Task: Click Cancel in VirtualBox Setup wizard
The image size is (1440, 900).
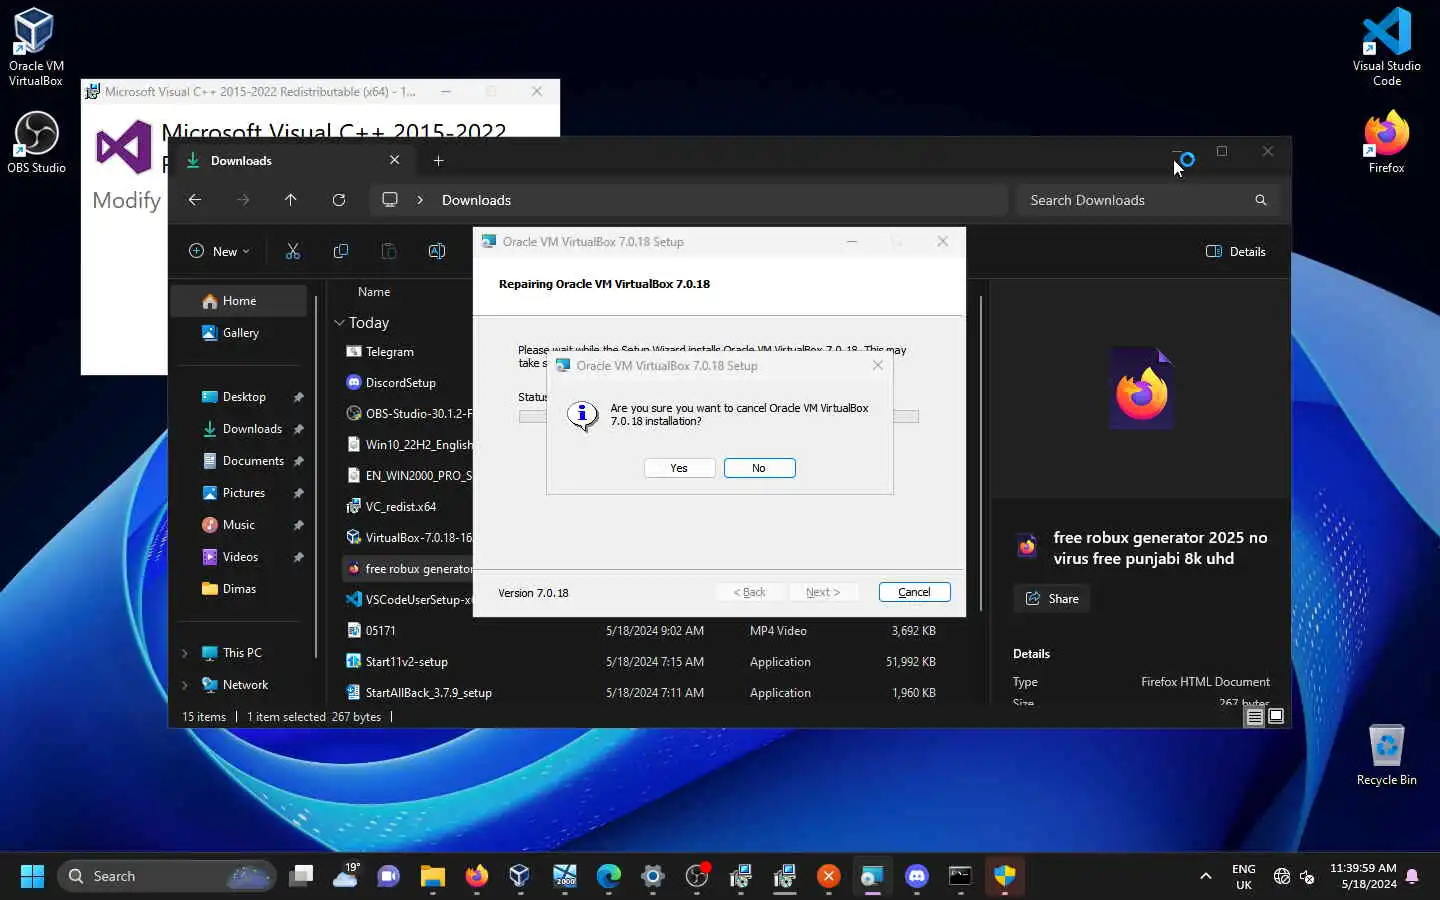Action: pyautogui.click(x=914, y=592)
